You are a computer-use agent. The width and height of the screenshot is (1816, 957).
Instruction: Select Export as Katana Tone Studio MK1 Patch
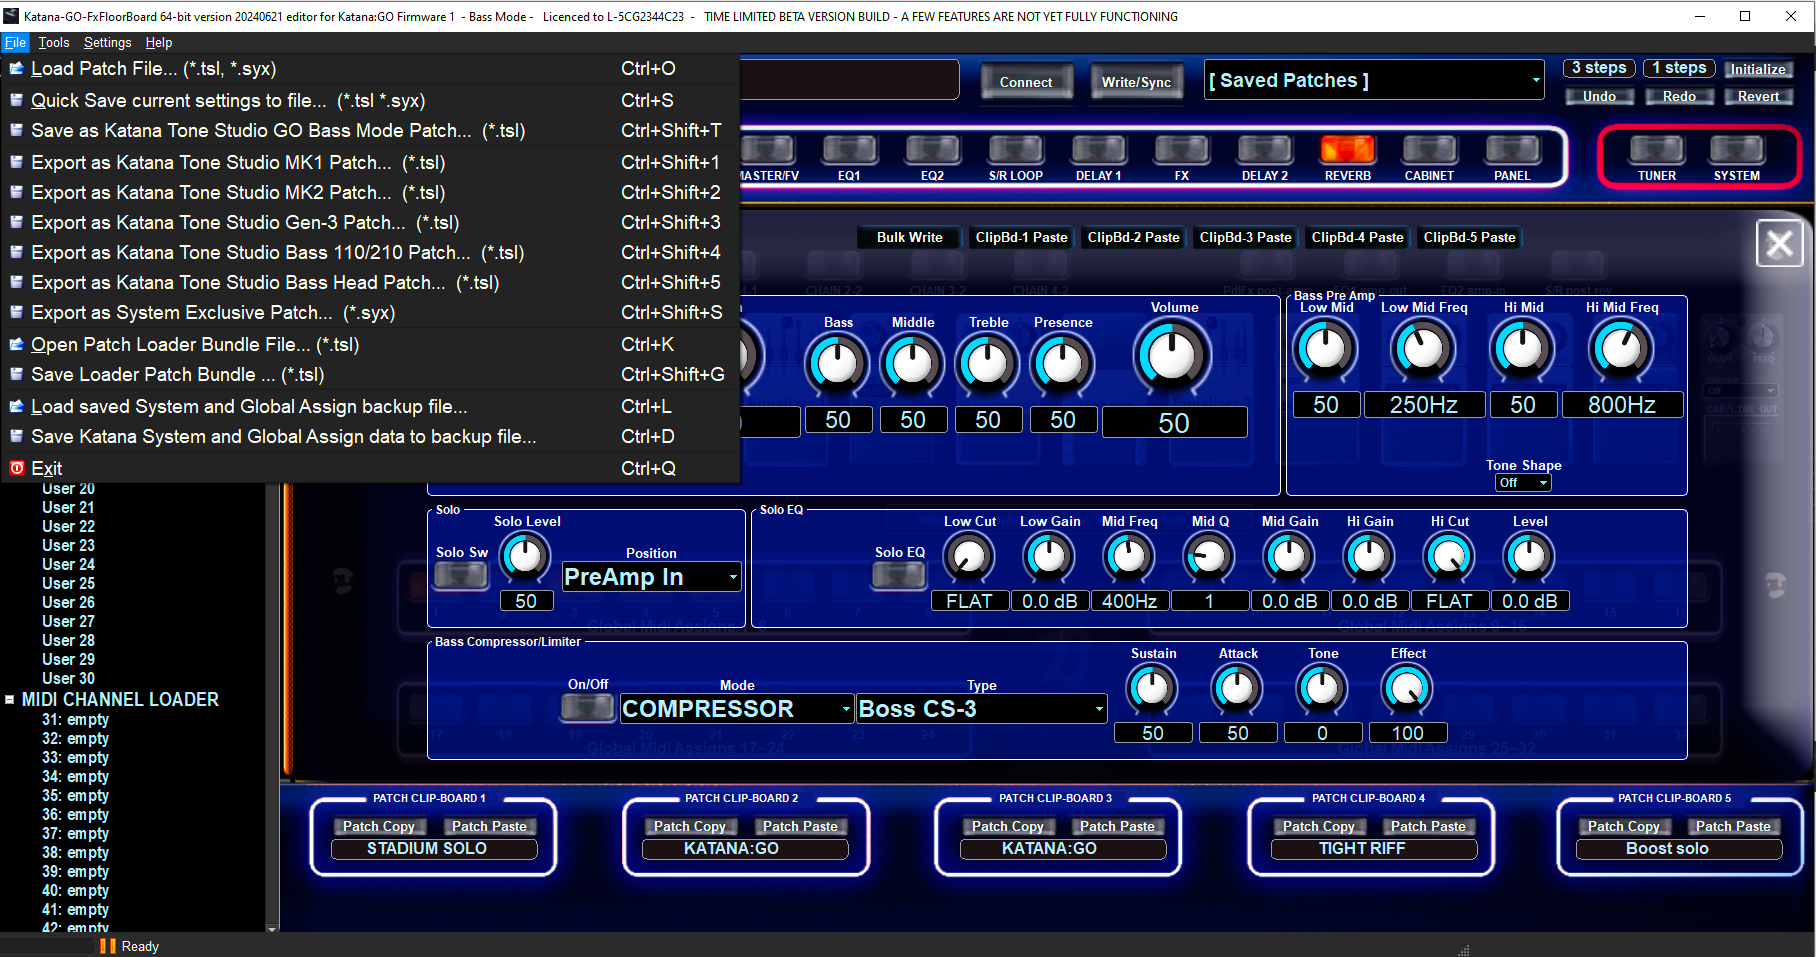pyautogui.click(x=370, y=162)
